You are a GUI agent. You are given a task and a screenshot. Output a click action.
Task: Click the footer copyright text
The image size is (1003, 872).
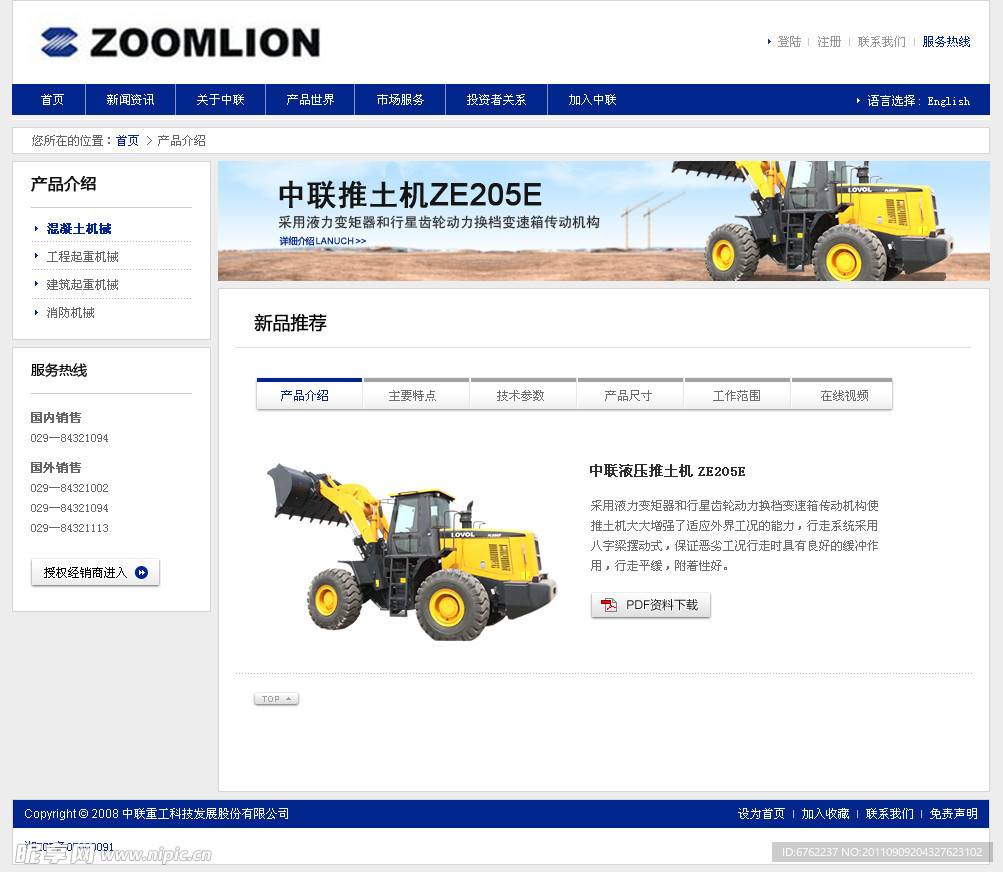(x=157, y=814)
